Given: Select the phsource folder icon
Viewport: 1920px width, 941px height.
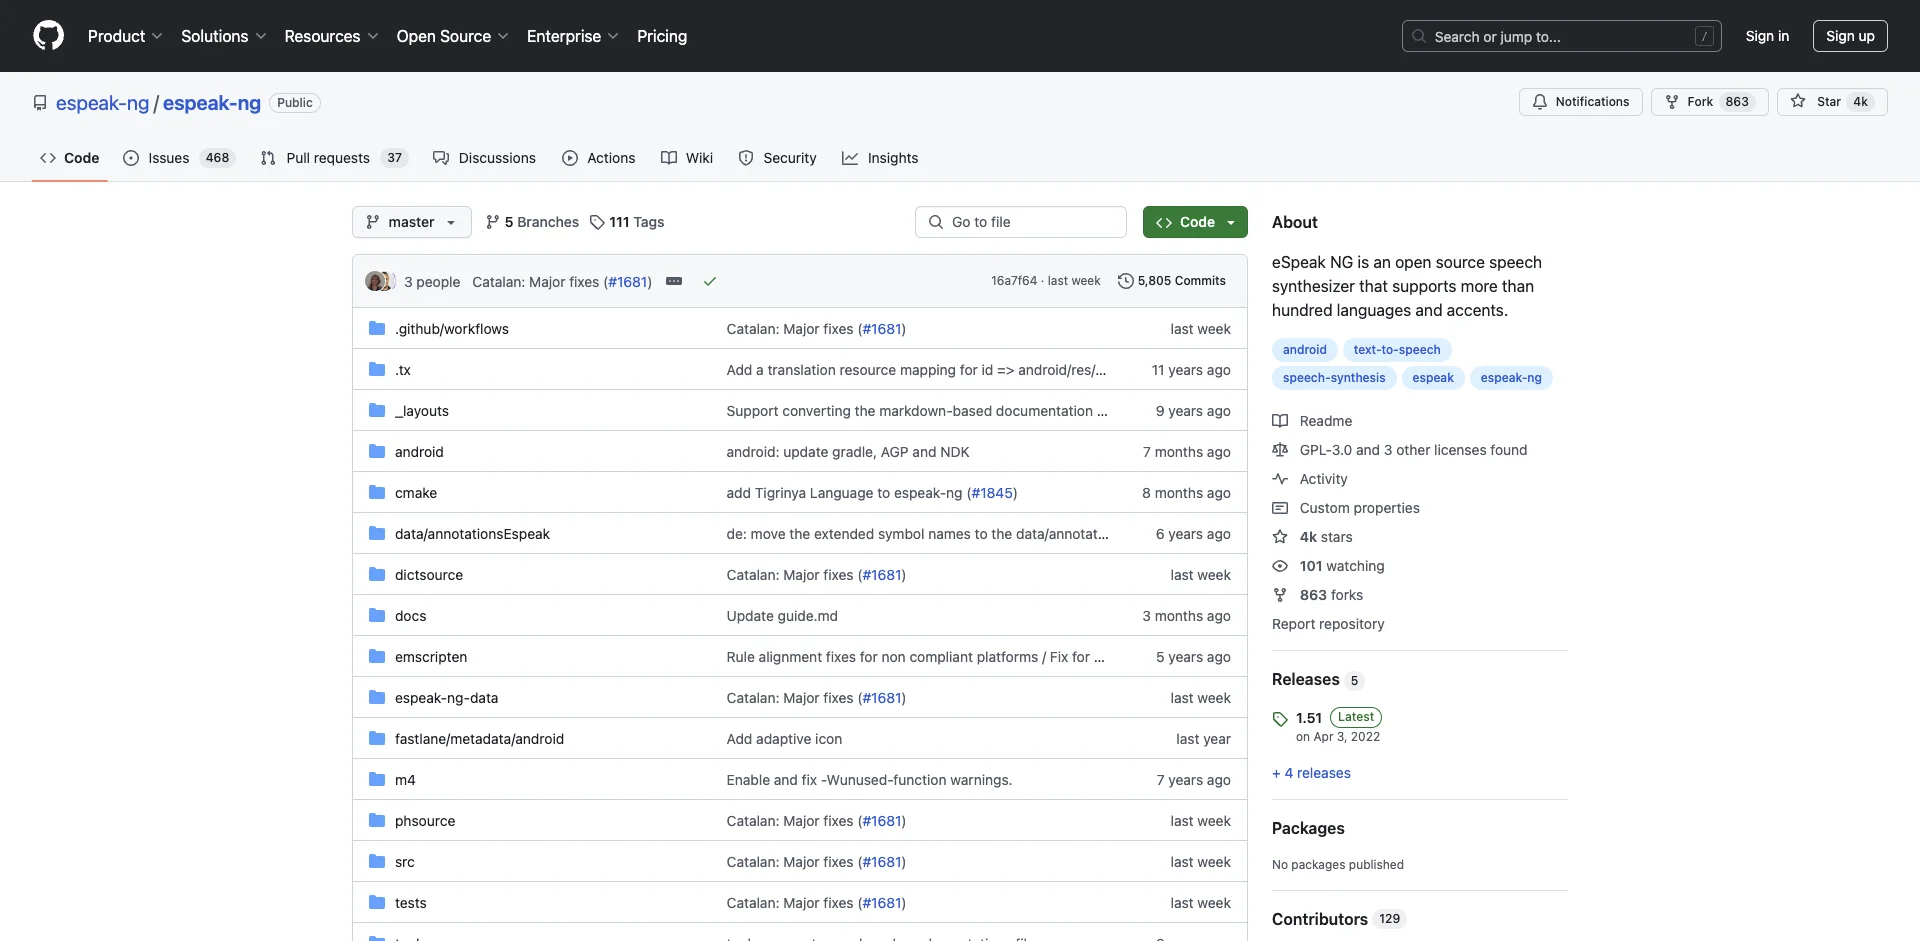Looking at the screenshot, I should [377, 820].
